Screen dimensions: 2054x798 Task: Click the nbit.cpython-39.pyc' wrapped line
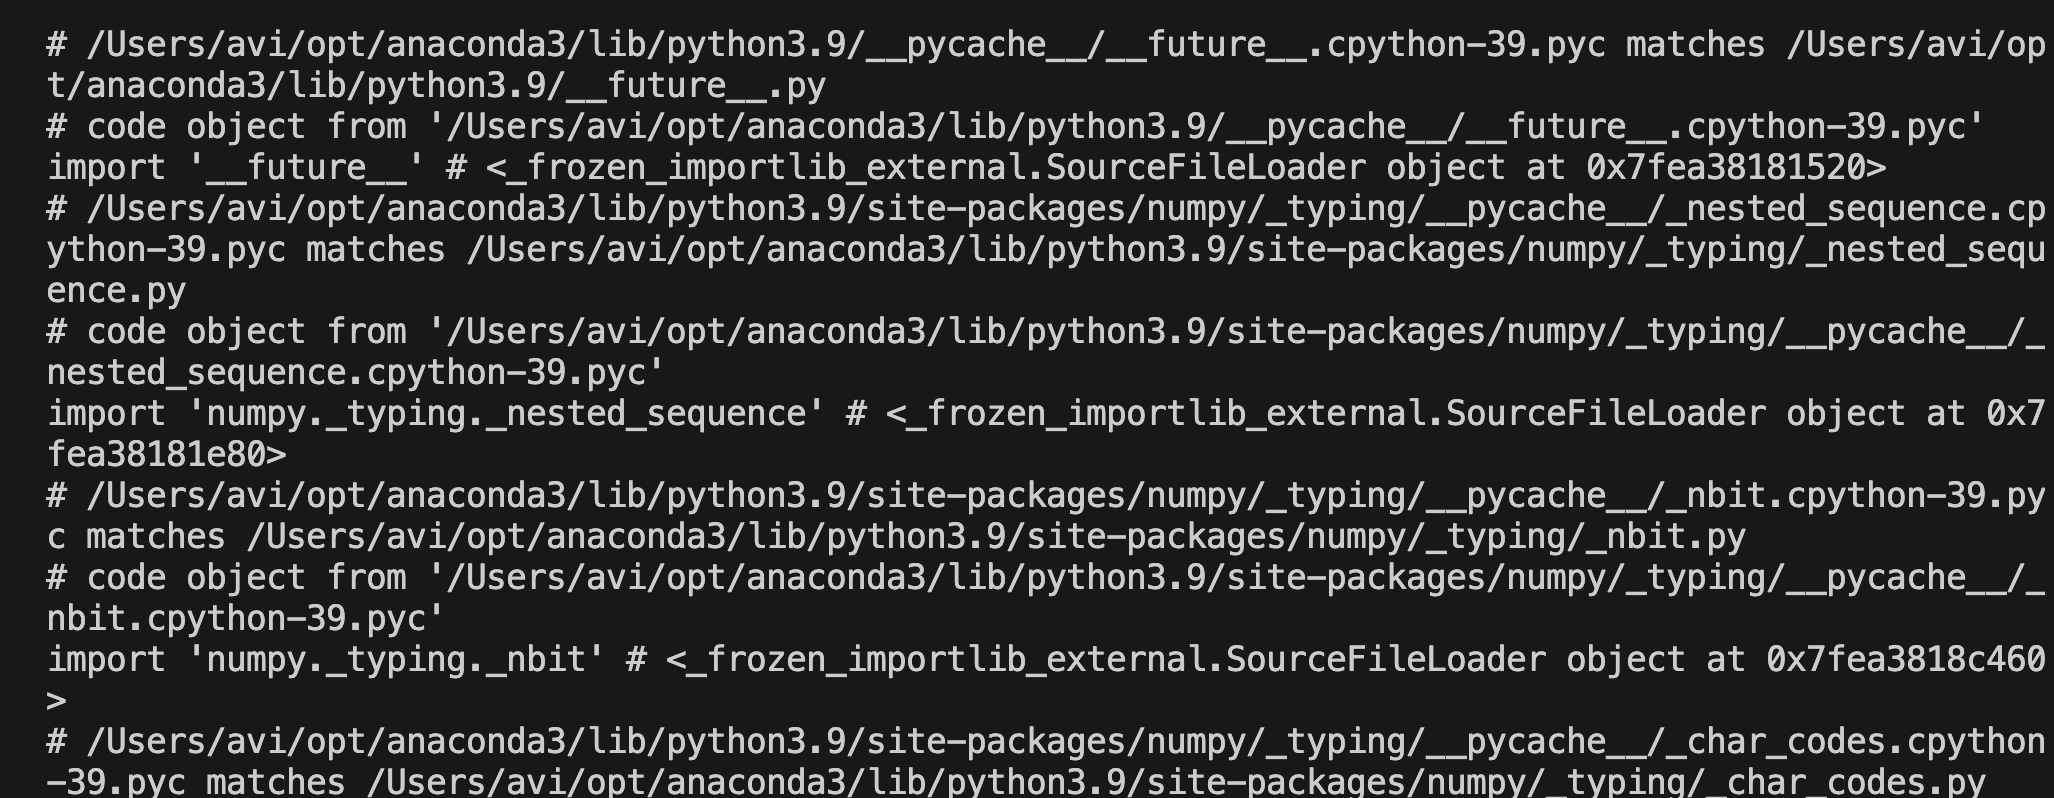(246, 619)
